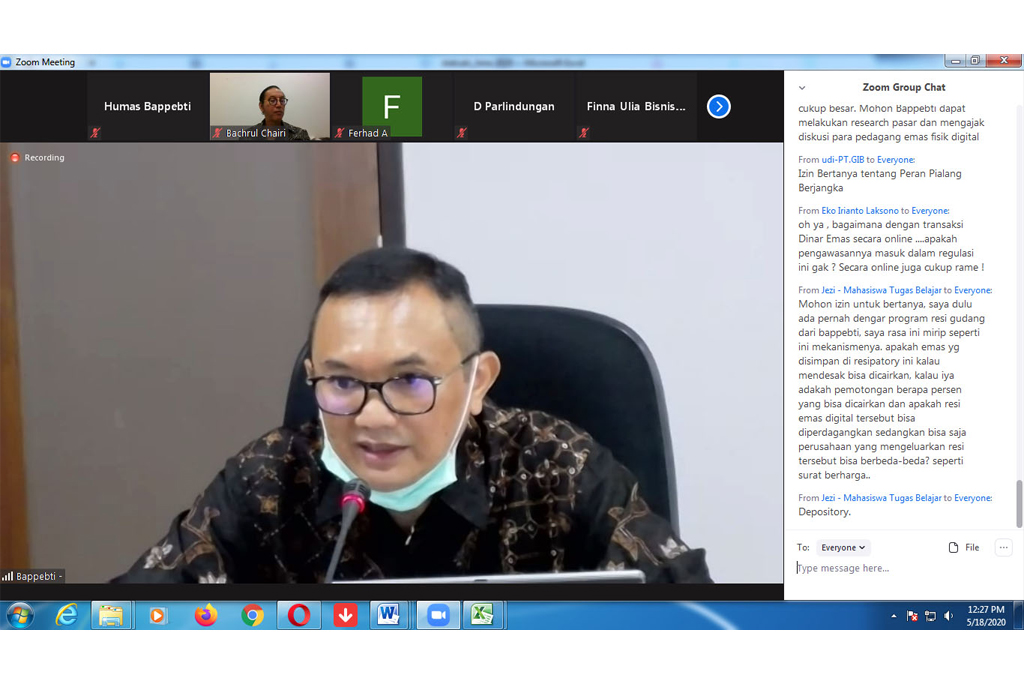Screen dimensions: 1024x682
Task: Open Google Chrome from the taskbar
Action: pyautogui.click(x=252, y=615)
